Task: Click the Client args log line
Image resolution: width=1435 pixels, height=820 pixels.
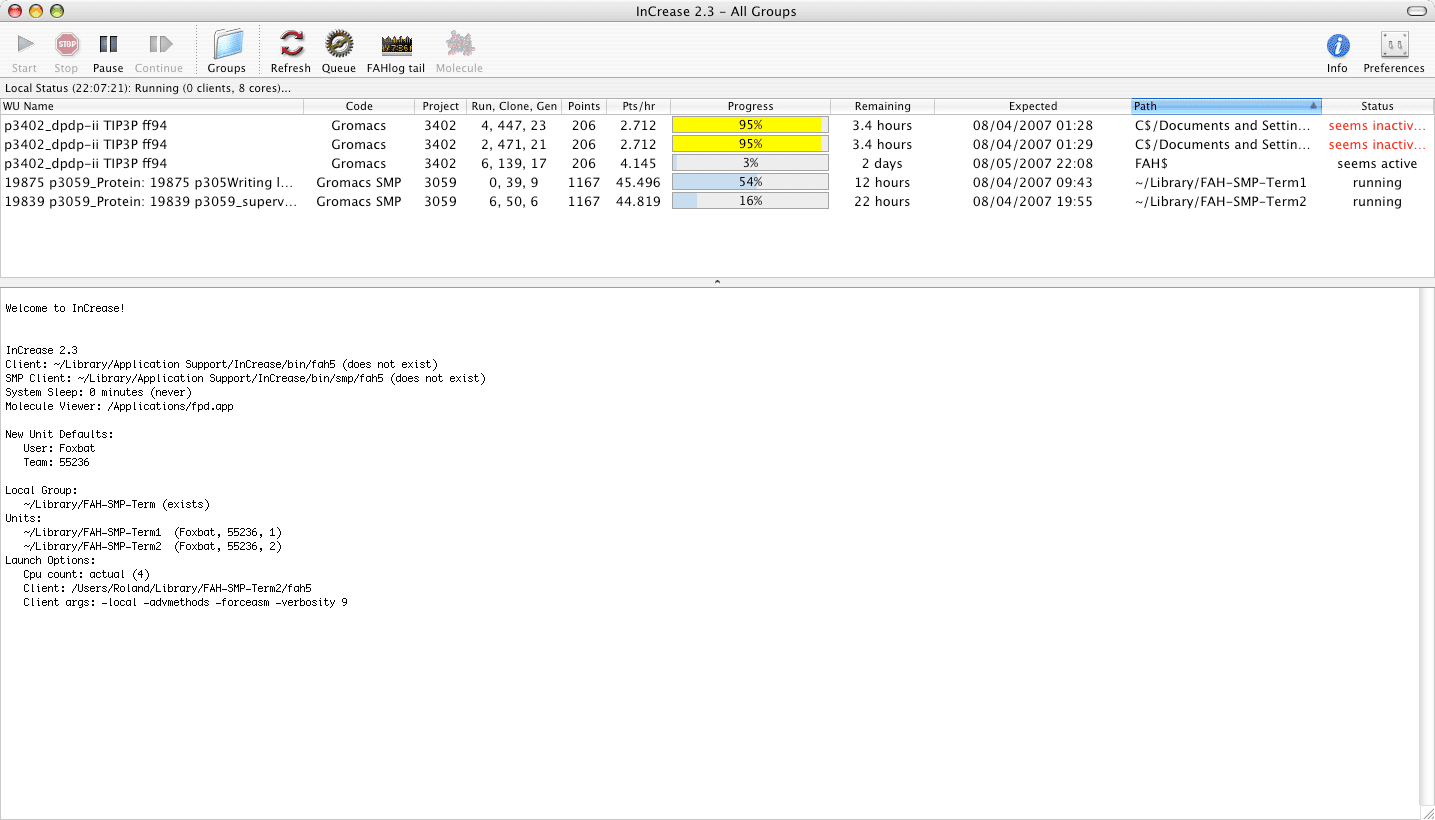Action: pos(185,603)
